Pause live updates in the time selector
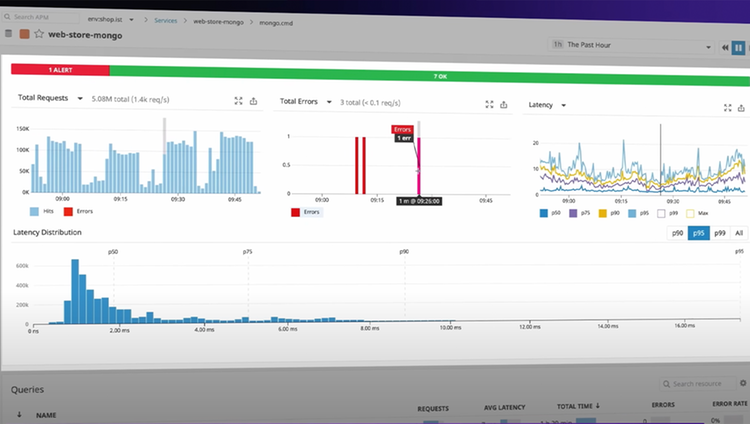The height and width of the screenshot is (424, 750). pos(738,48)
